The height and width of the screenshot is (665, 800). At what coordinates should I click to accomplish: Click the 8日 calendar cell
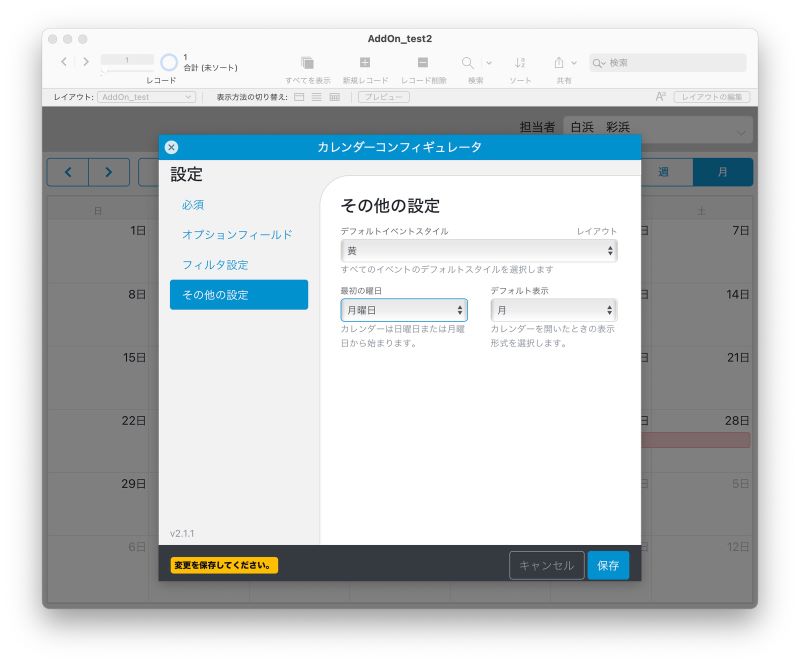(x=98, y=315)
